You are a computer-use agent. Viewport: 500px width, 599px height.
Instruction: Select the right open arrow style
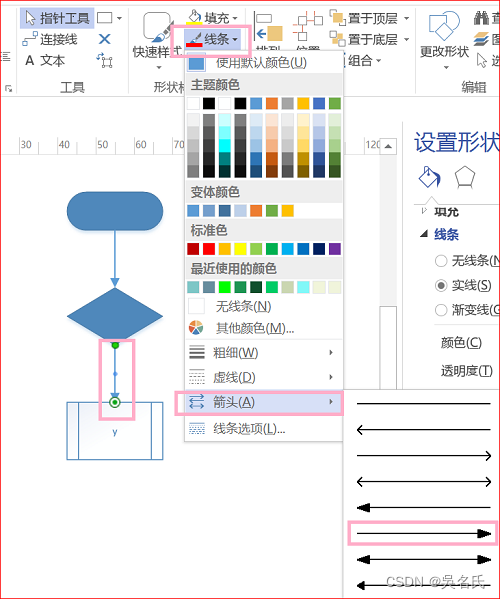(423, 455)
